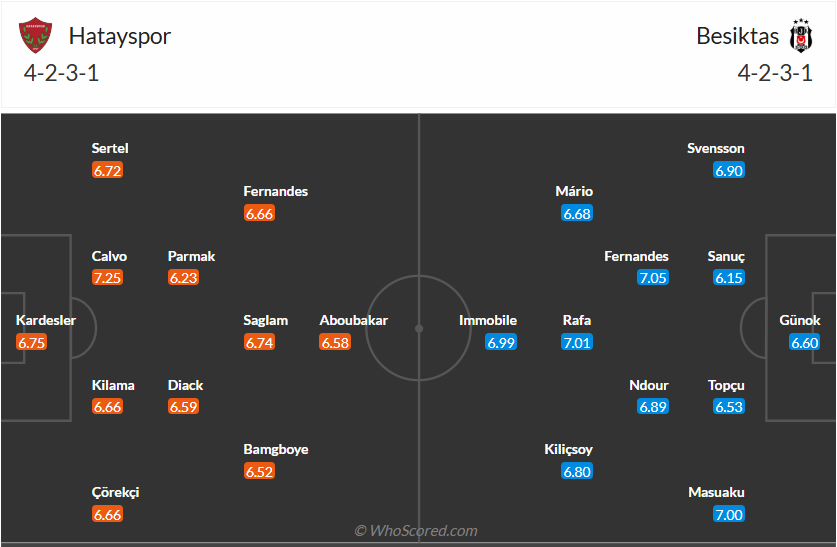This screenshot has height=547, width=837.
Task: Select Besiktas goalkeeper Günok
Action: pos(800,321)
